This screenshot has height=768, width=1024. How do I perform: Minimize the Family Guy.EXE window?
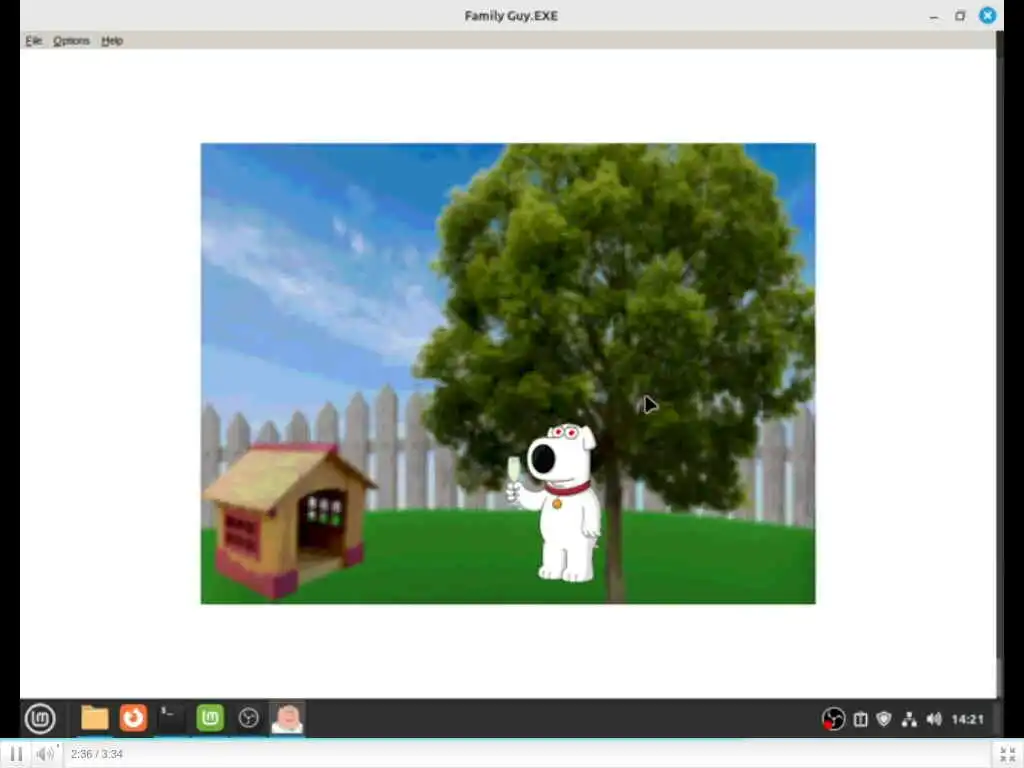(x=934, y=16)
